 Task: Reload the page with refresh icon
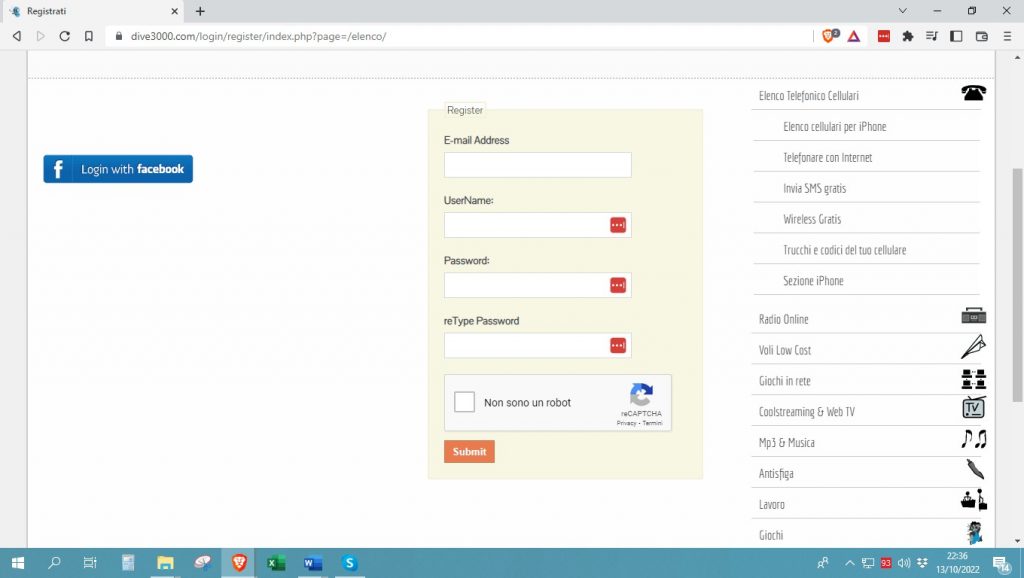tap(65, 36)
